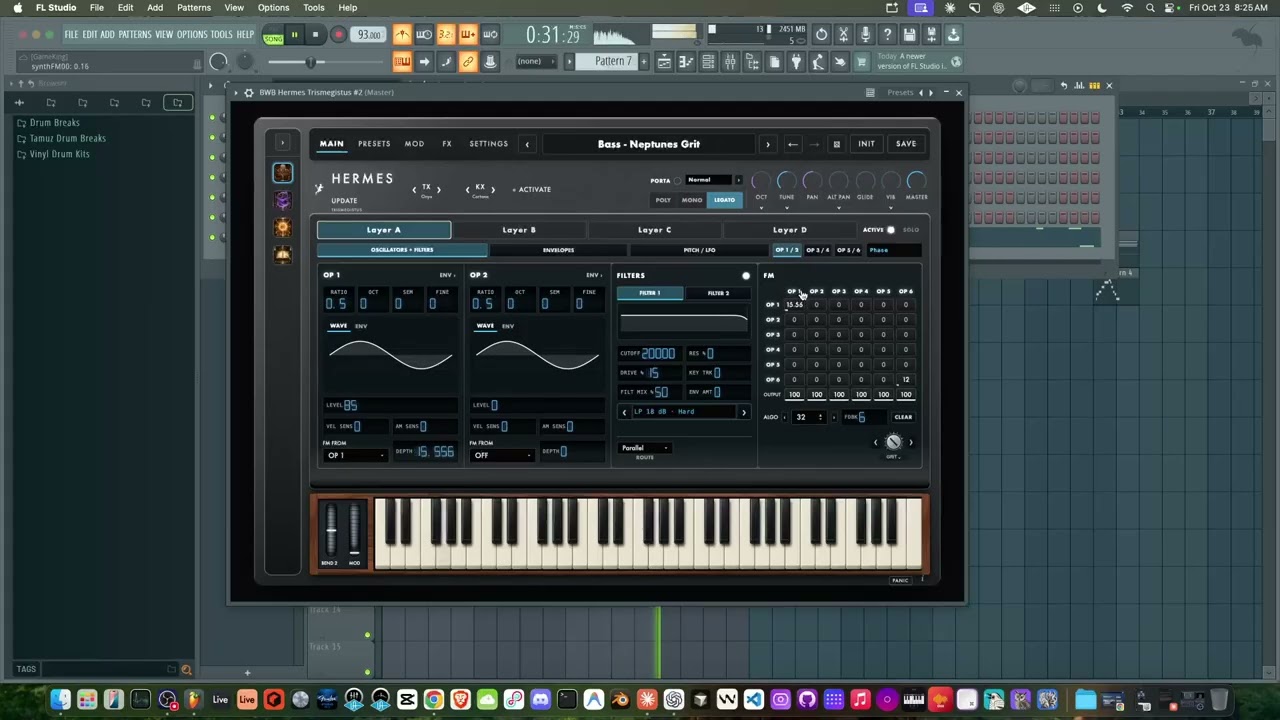Image resolution: width=1280 pixels, height=720 pixels.
Task: Toggle the Filters enable switch
Action: tap(745, 275)
